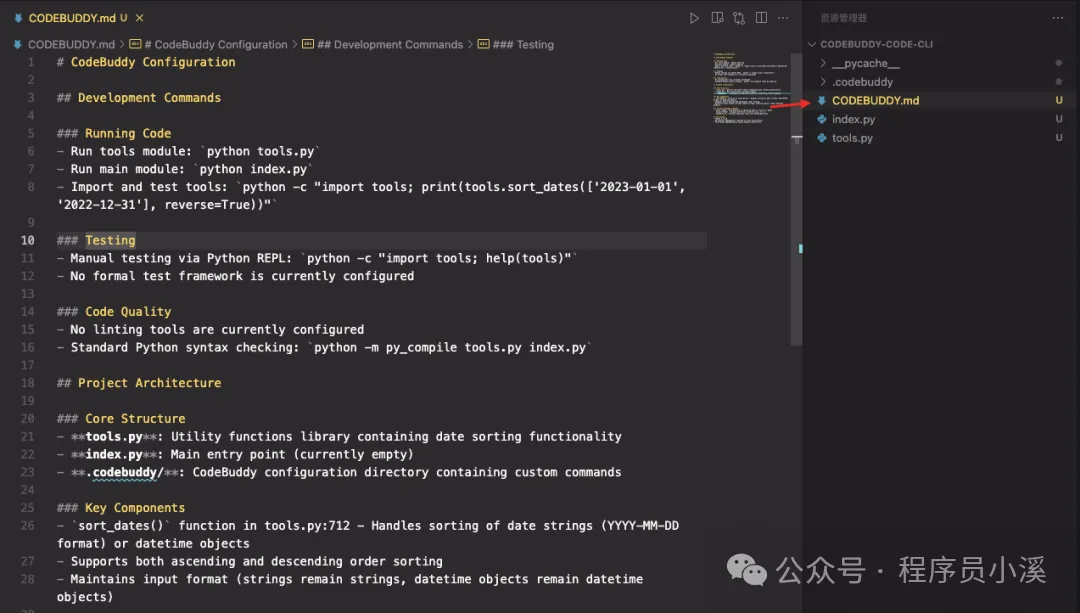Click line number 20 in gutter
The height and width of the screenshot is (613, 1080).
27,419
